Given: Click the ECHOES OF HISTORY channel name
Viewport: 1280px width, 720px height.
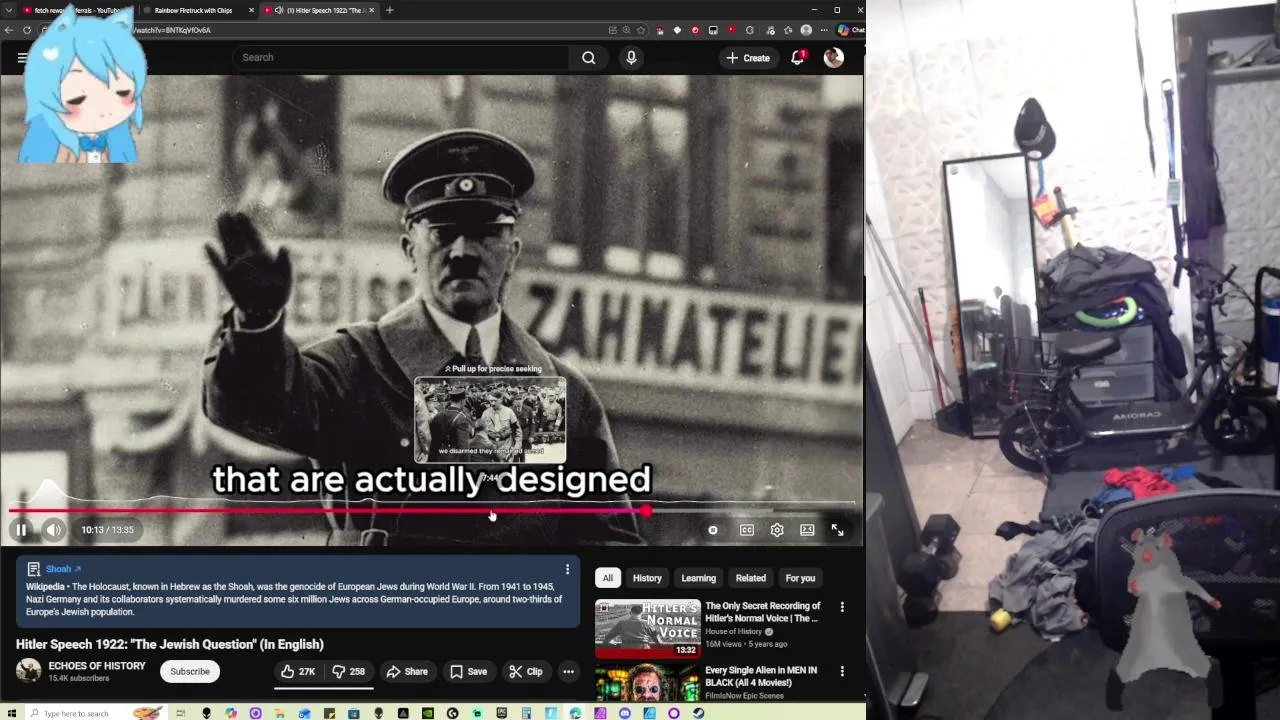Looking at the screenshot, I should pyautogui.click(x=97, y=666).
